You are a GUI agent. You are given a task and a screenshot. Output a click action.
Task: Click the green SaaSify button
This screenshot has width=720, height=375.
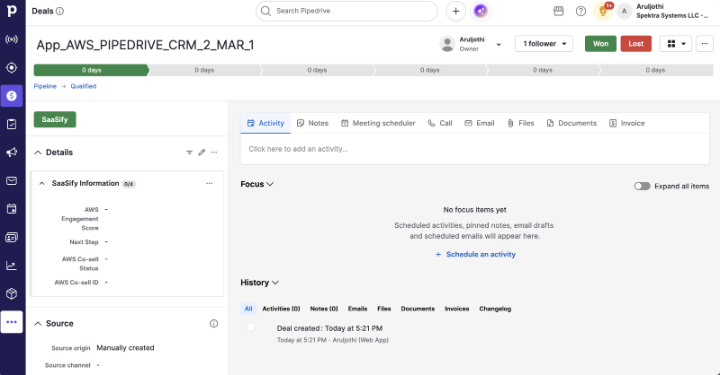coord(55,119)
